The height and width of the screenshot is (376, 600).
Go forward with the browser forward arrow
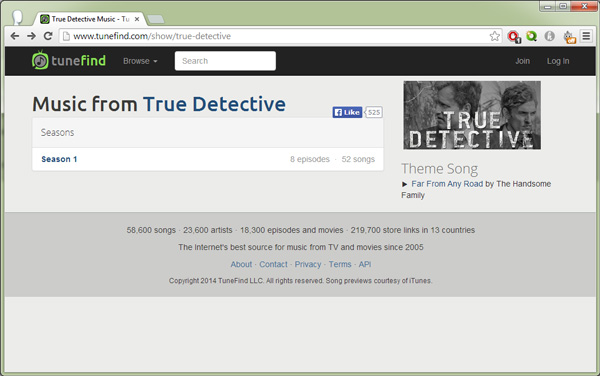coord(31,36)
